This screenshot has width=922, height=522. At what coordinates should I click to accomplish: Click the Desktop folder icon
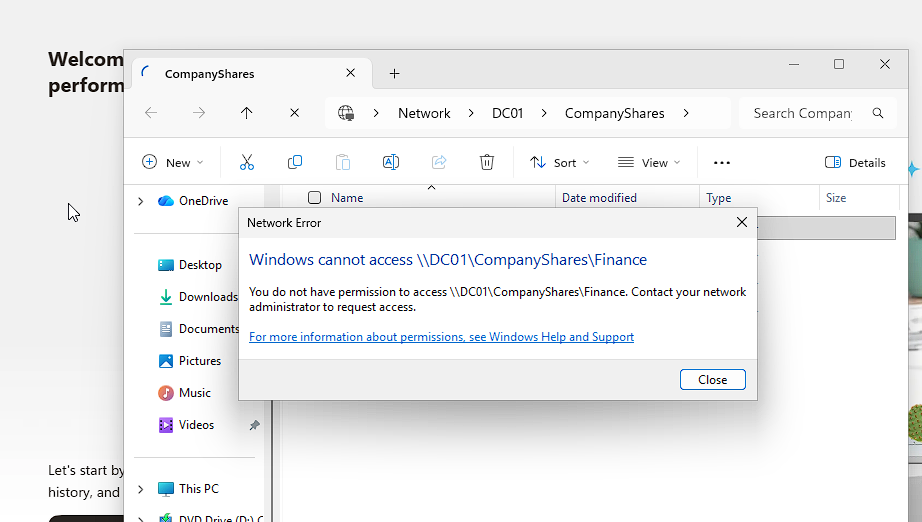166,265
